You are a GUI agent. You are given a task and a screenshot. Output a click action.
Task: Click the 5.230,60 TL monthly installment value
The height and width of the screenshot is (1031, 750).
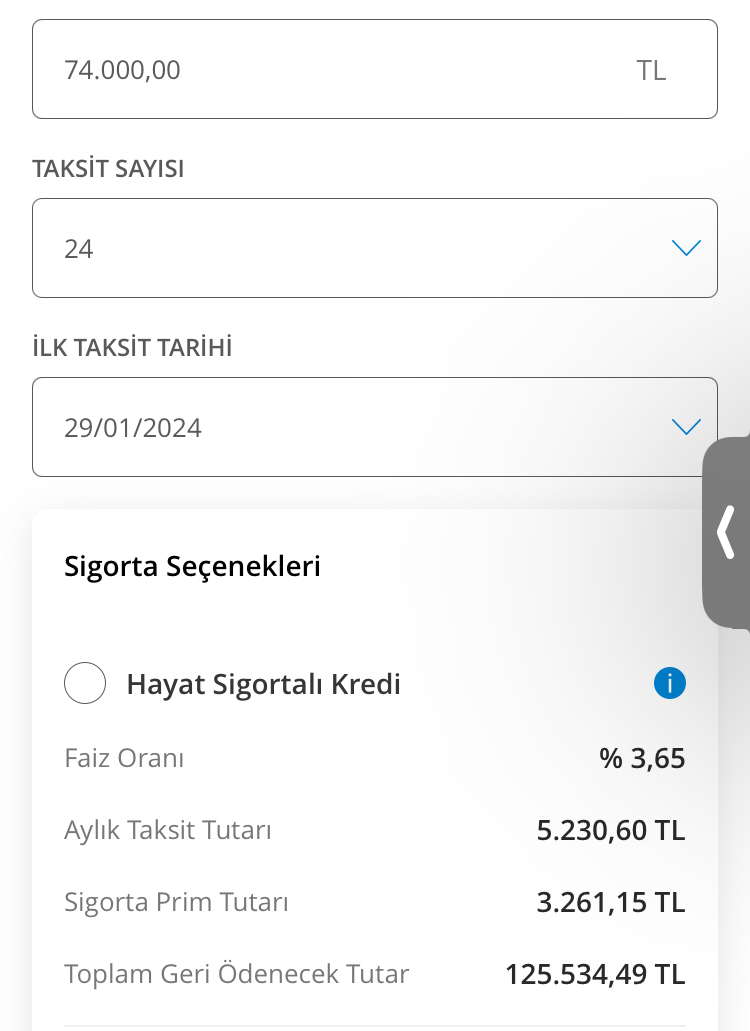coord(611,830)
